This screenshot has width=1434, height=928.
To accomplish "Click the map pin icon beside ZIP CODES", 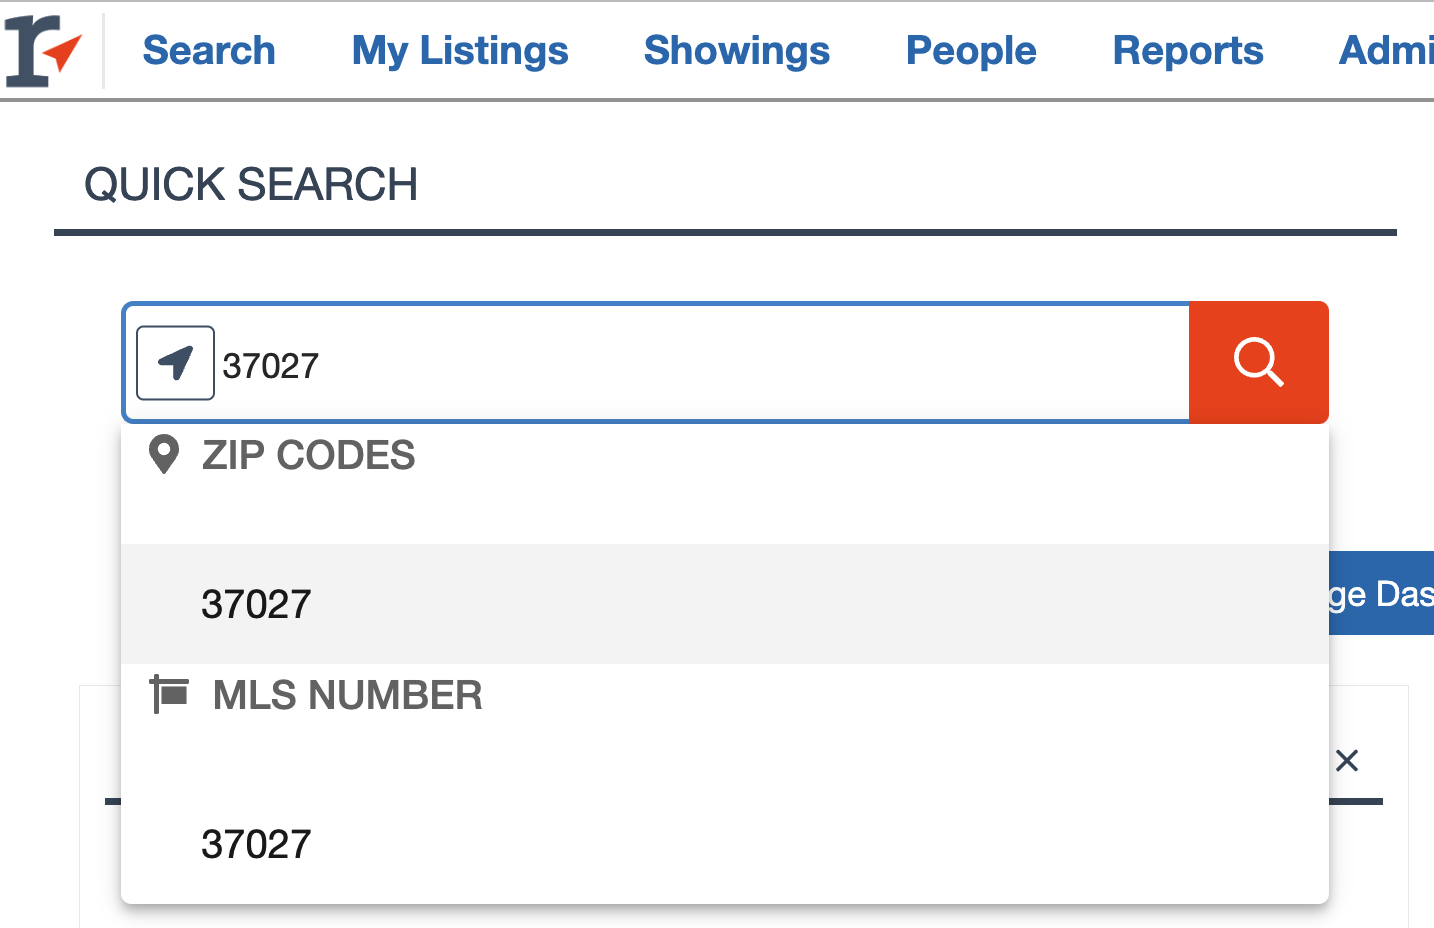I will pos(163,455).
